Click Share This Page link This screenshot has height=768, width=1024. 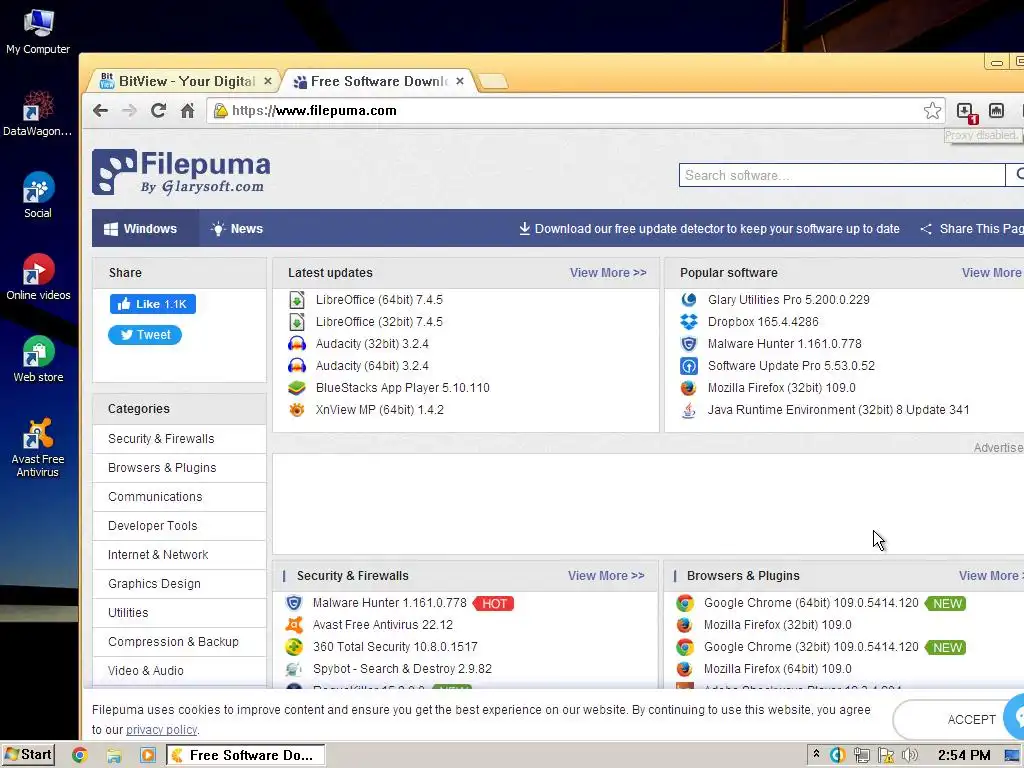(972, 229)
